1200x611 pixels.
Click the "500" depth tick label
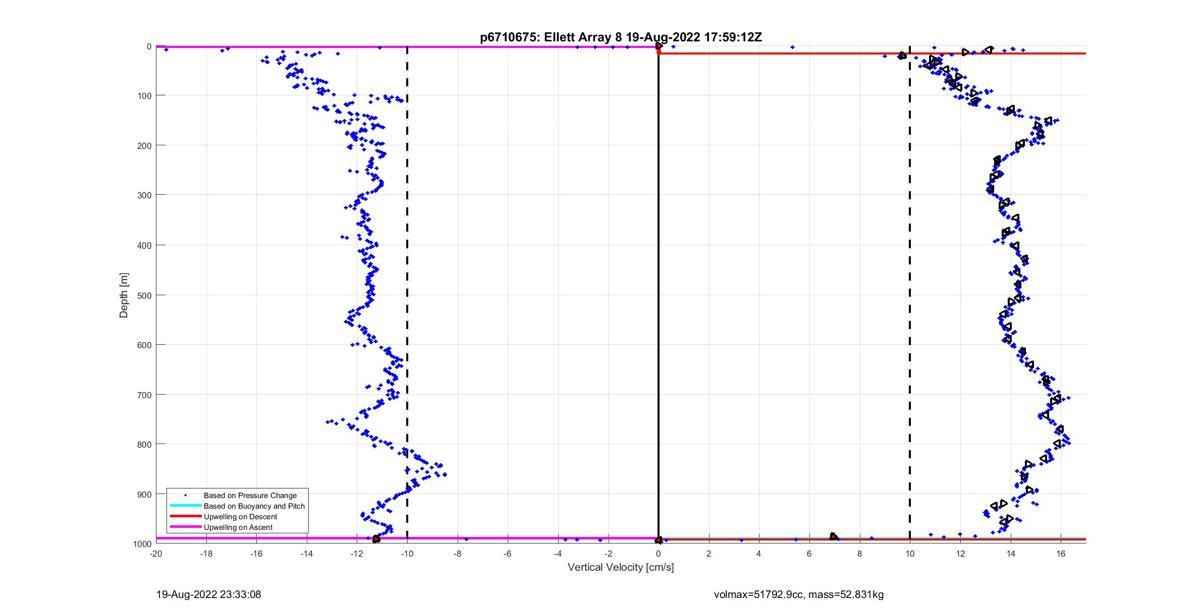pyautogui.click(x=143, y=295)
